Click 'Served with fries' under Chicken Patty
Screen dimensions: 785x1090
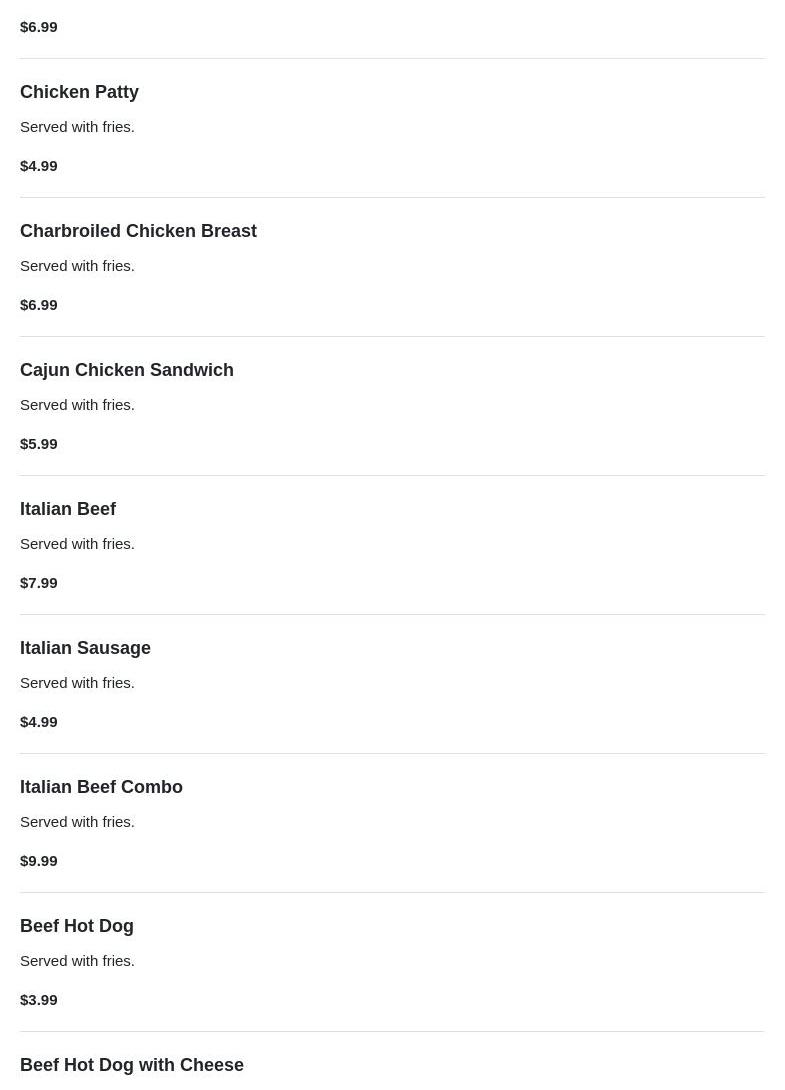point(77,127)
